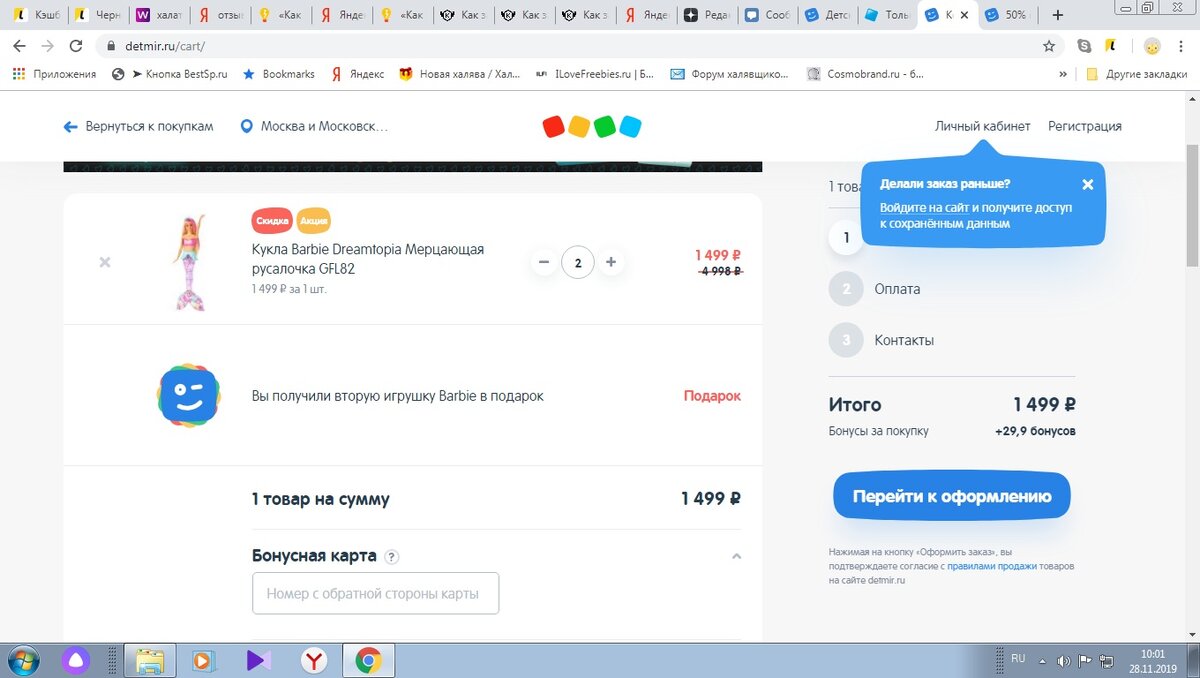1200x678 pixels.
Task: Open the Cosmobrand.ru bookmark
Action: (865, 74)
